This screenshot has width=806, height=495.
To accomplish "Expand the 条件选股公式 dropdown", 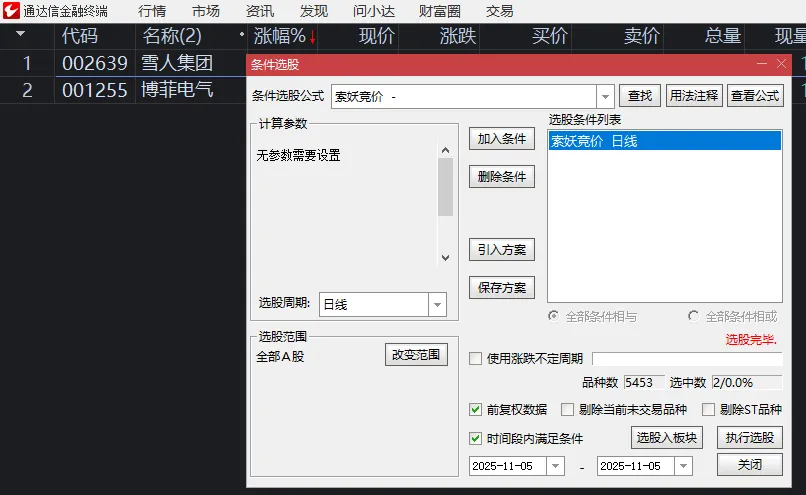I will point(605,96).
